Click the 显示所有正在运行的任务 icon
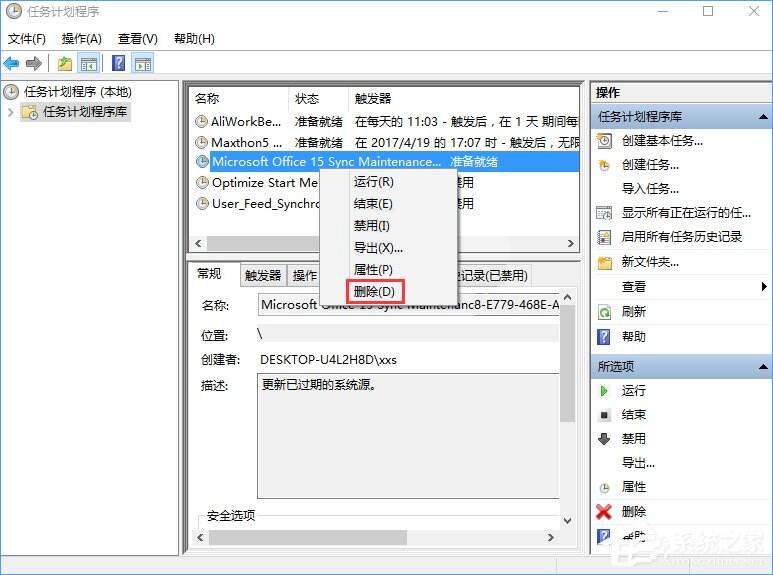773x575 pixels. click(x=604, y=213)
